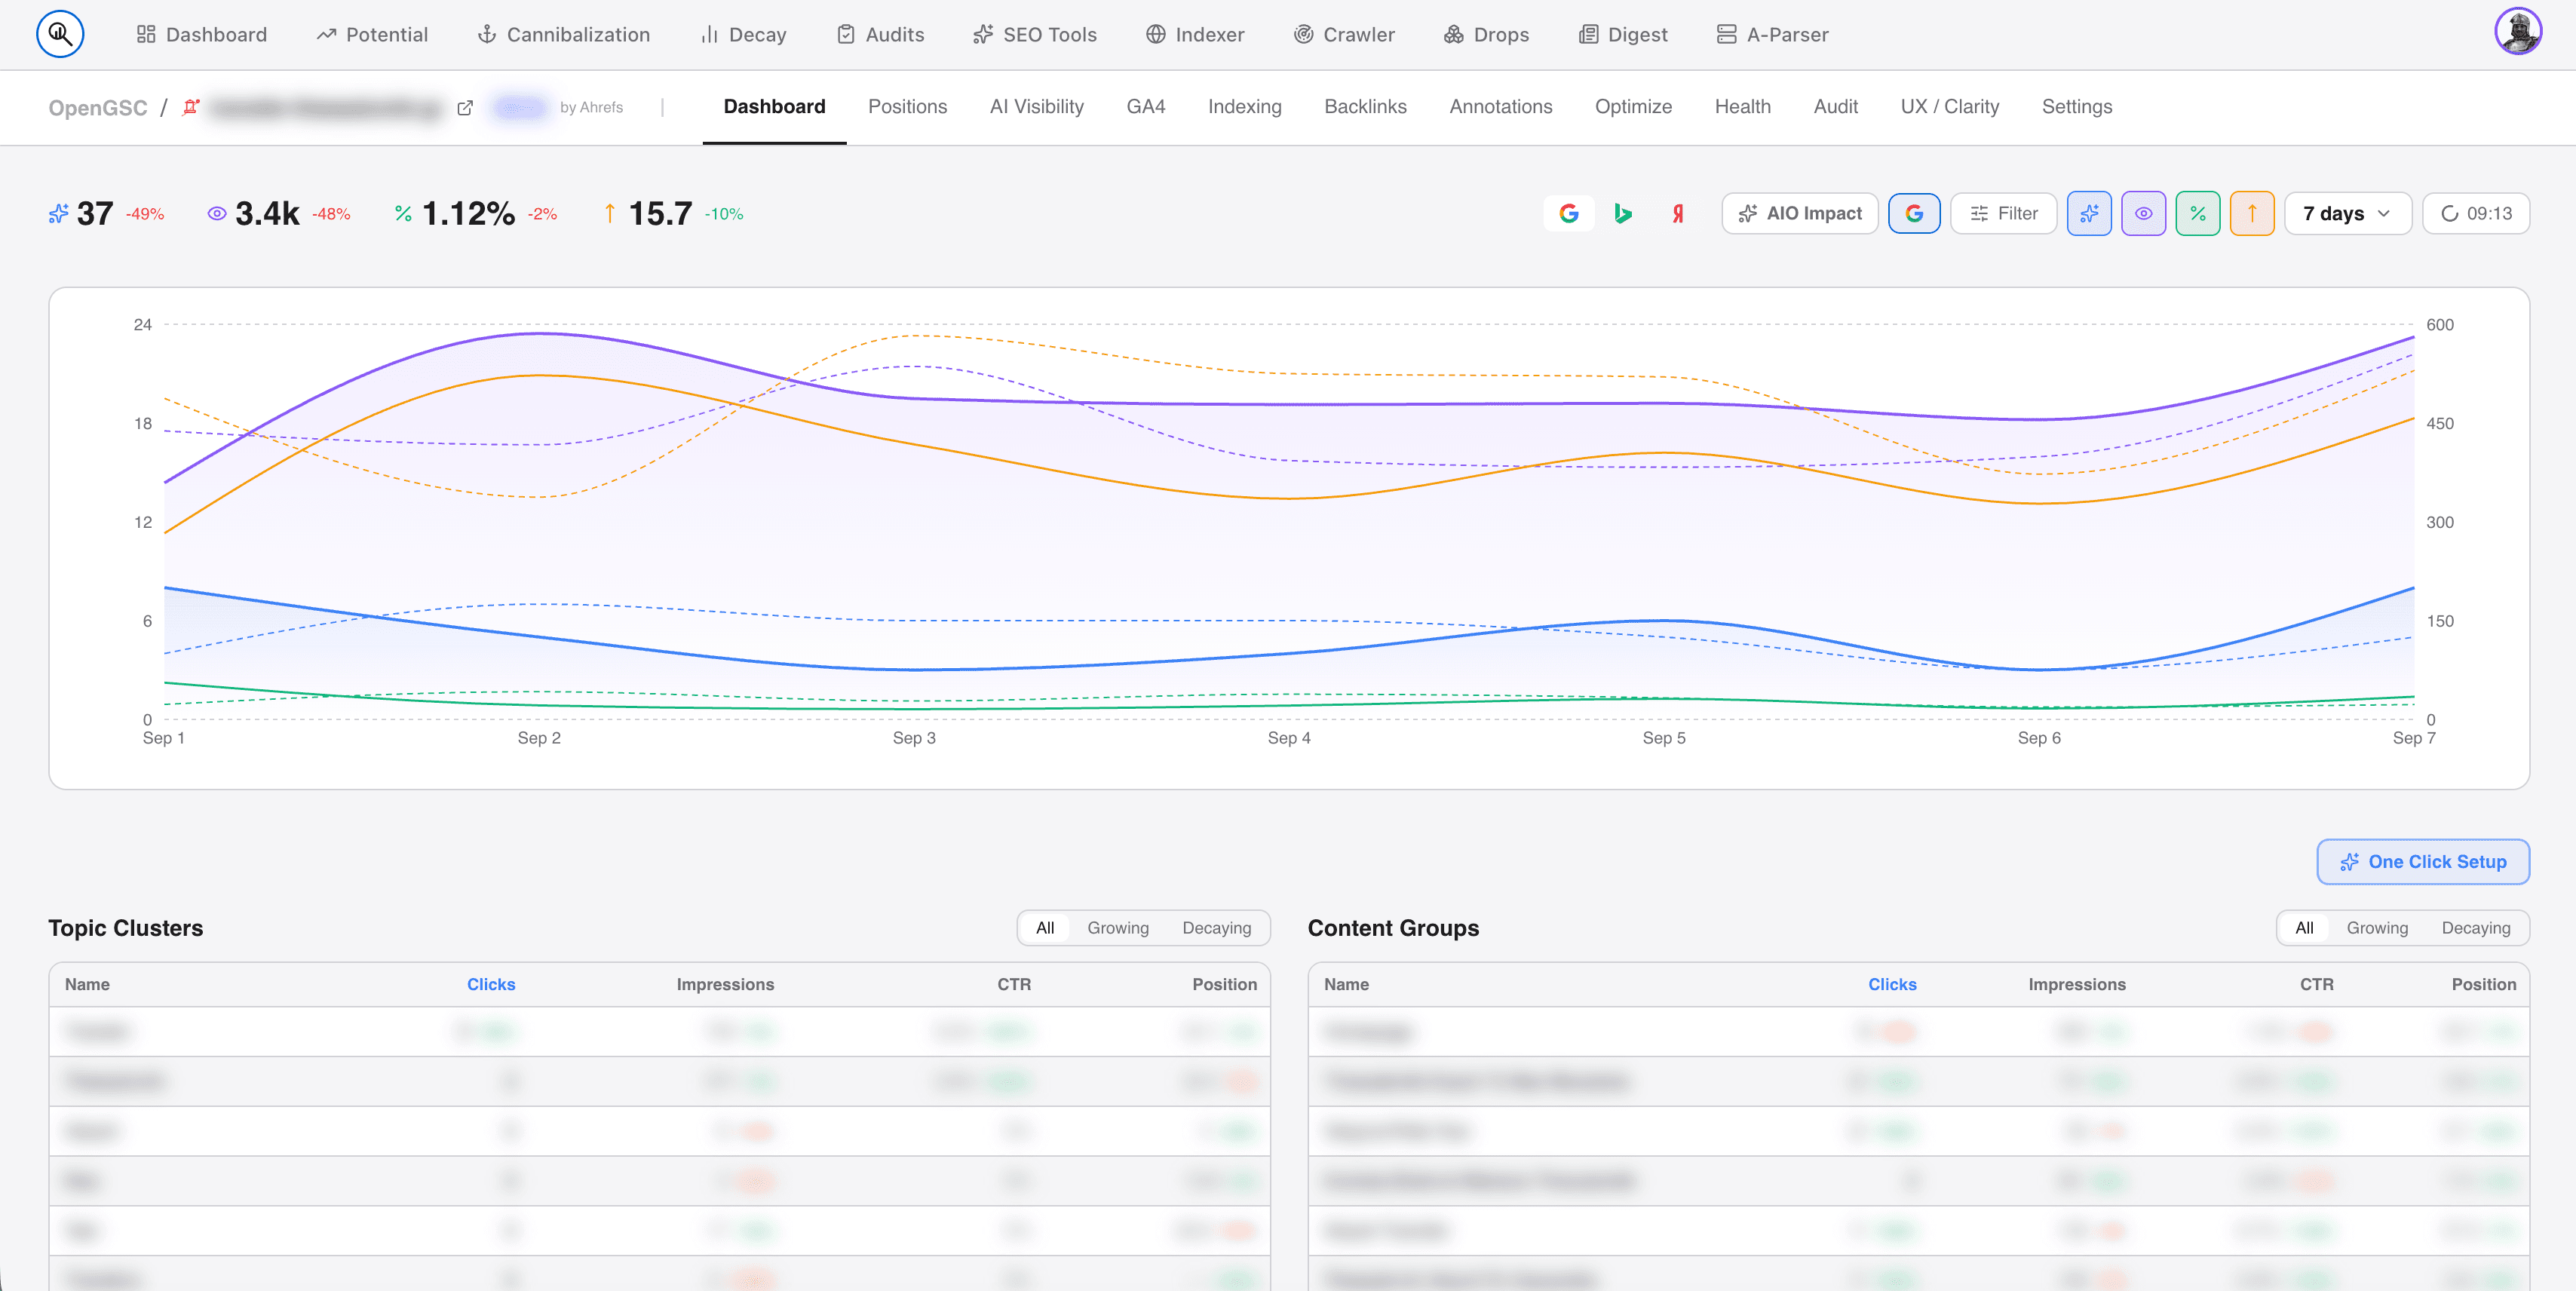This screenshot has width=2576, height=1291.
Task: Switch to the AI Visibility tab
Action: coord(1036,106)
